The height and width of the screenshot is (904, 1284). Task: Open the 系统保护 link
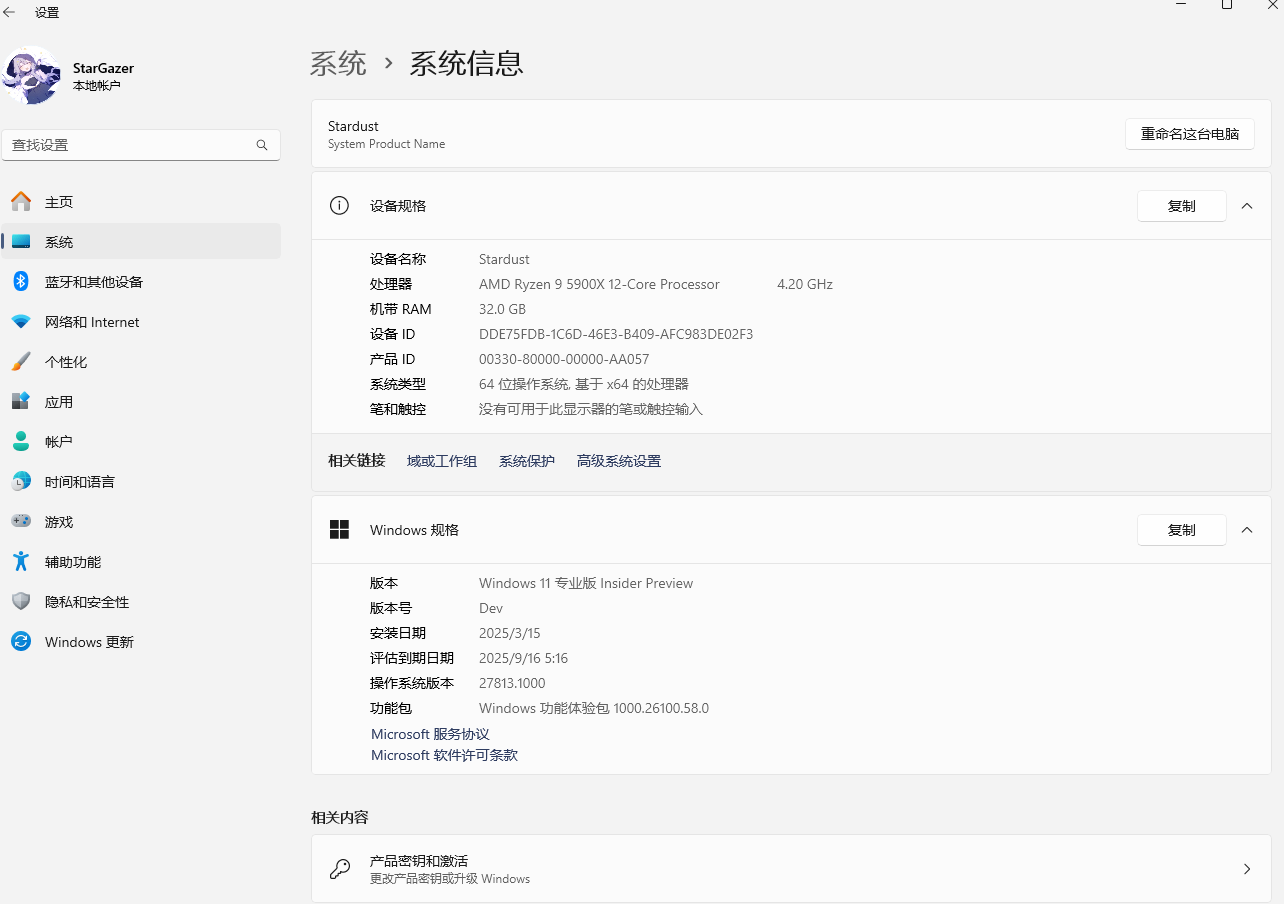coord(527,461)
